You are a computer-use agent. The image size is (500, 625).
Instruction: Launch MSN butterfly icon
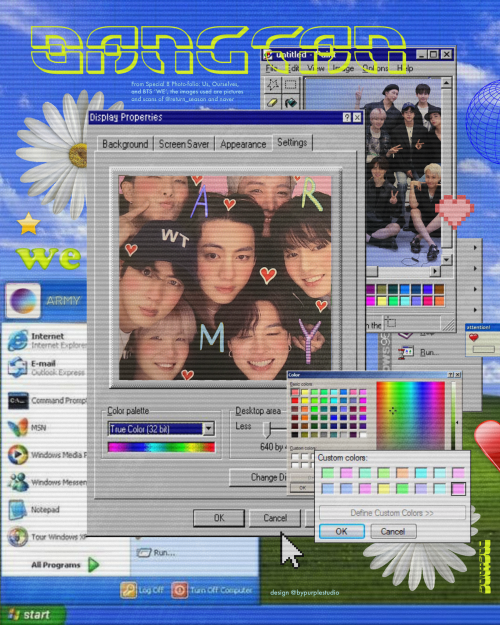click(18, 427)
